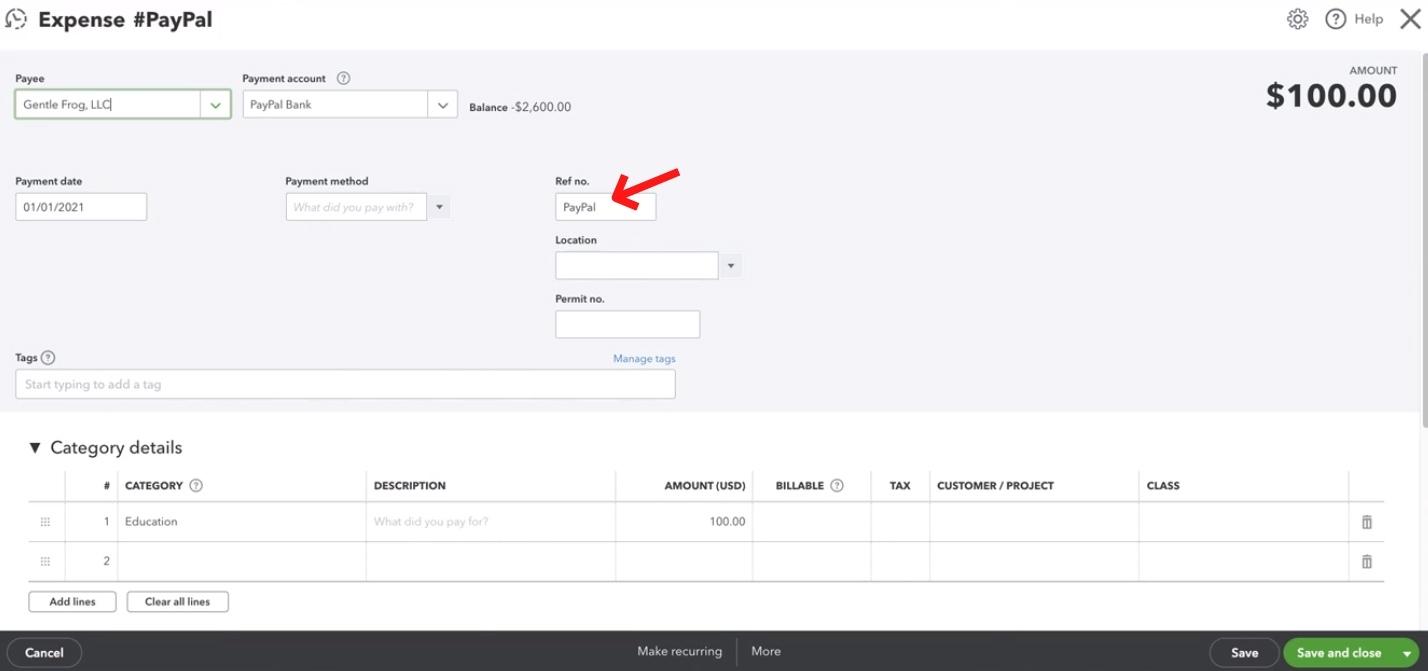The width and height of the screenshot is (1428, 671).
Task: Open the More menu in footer
Action: (x=766, y=651)
